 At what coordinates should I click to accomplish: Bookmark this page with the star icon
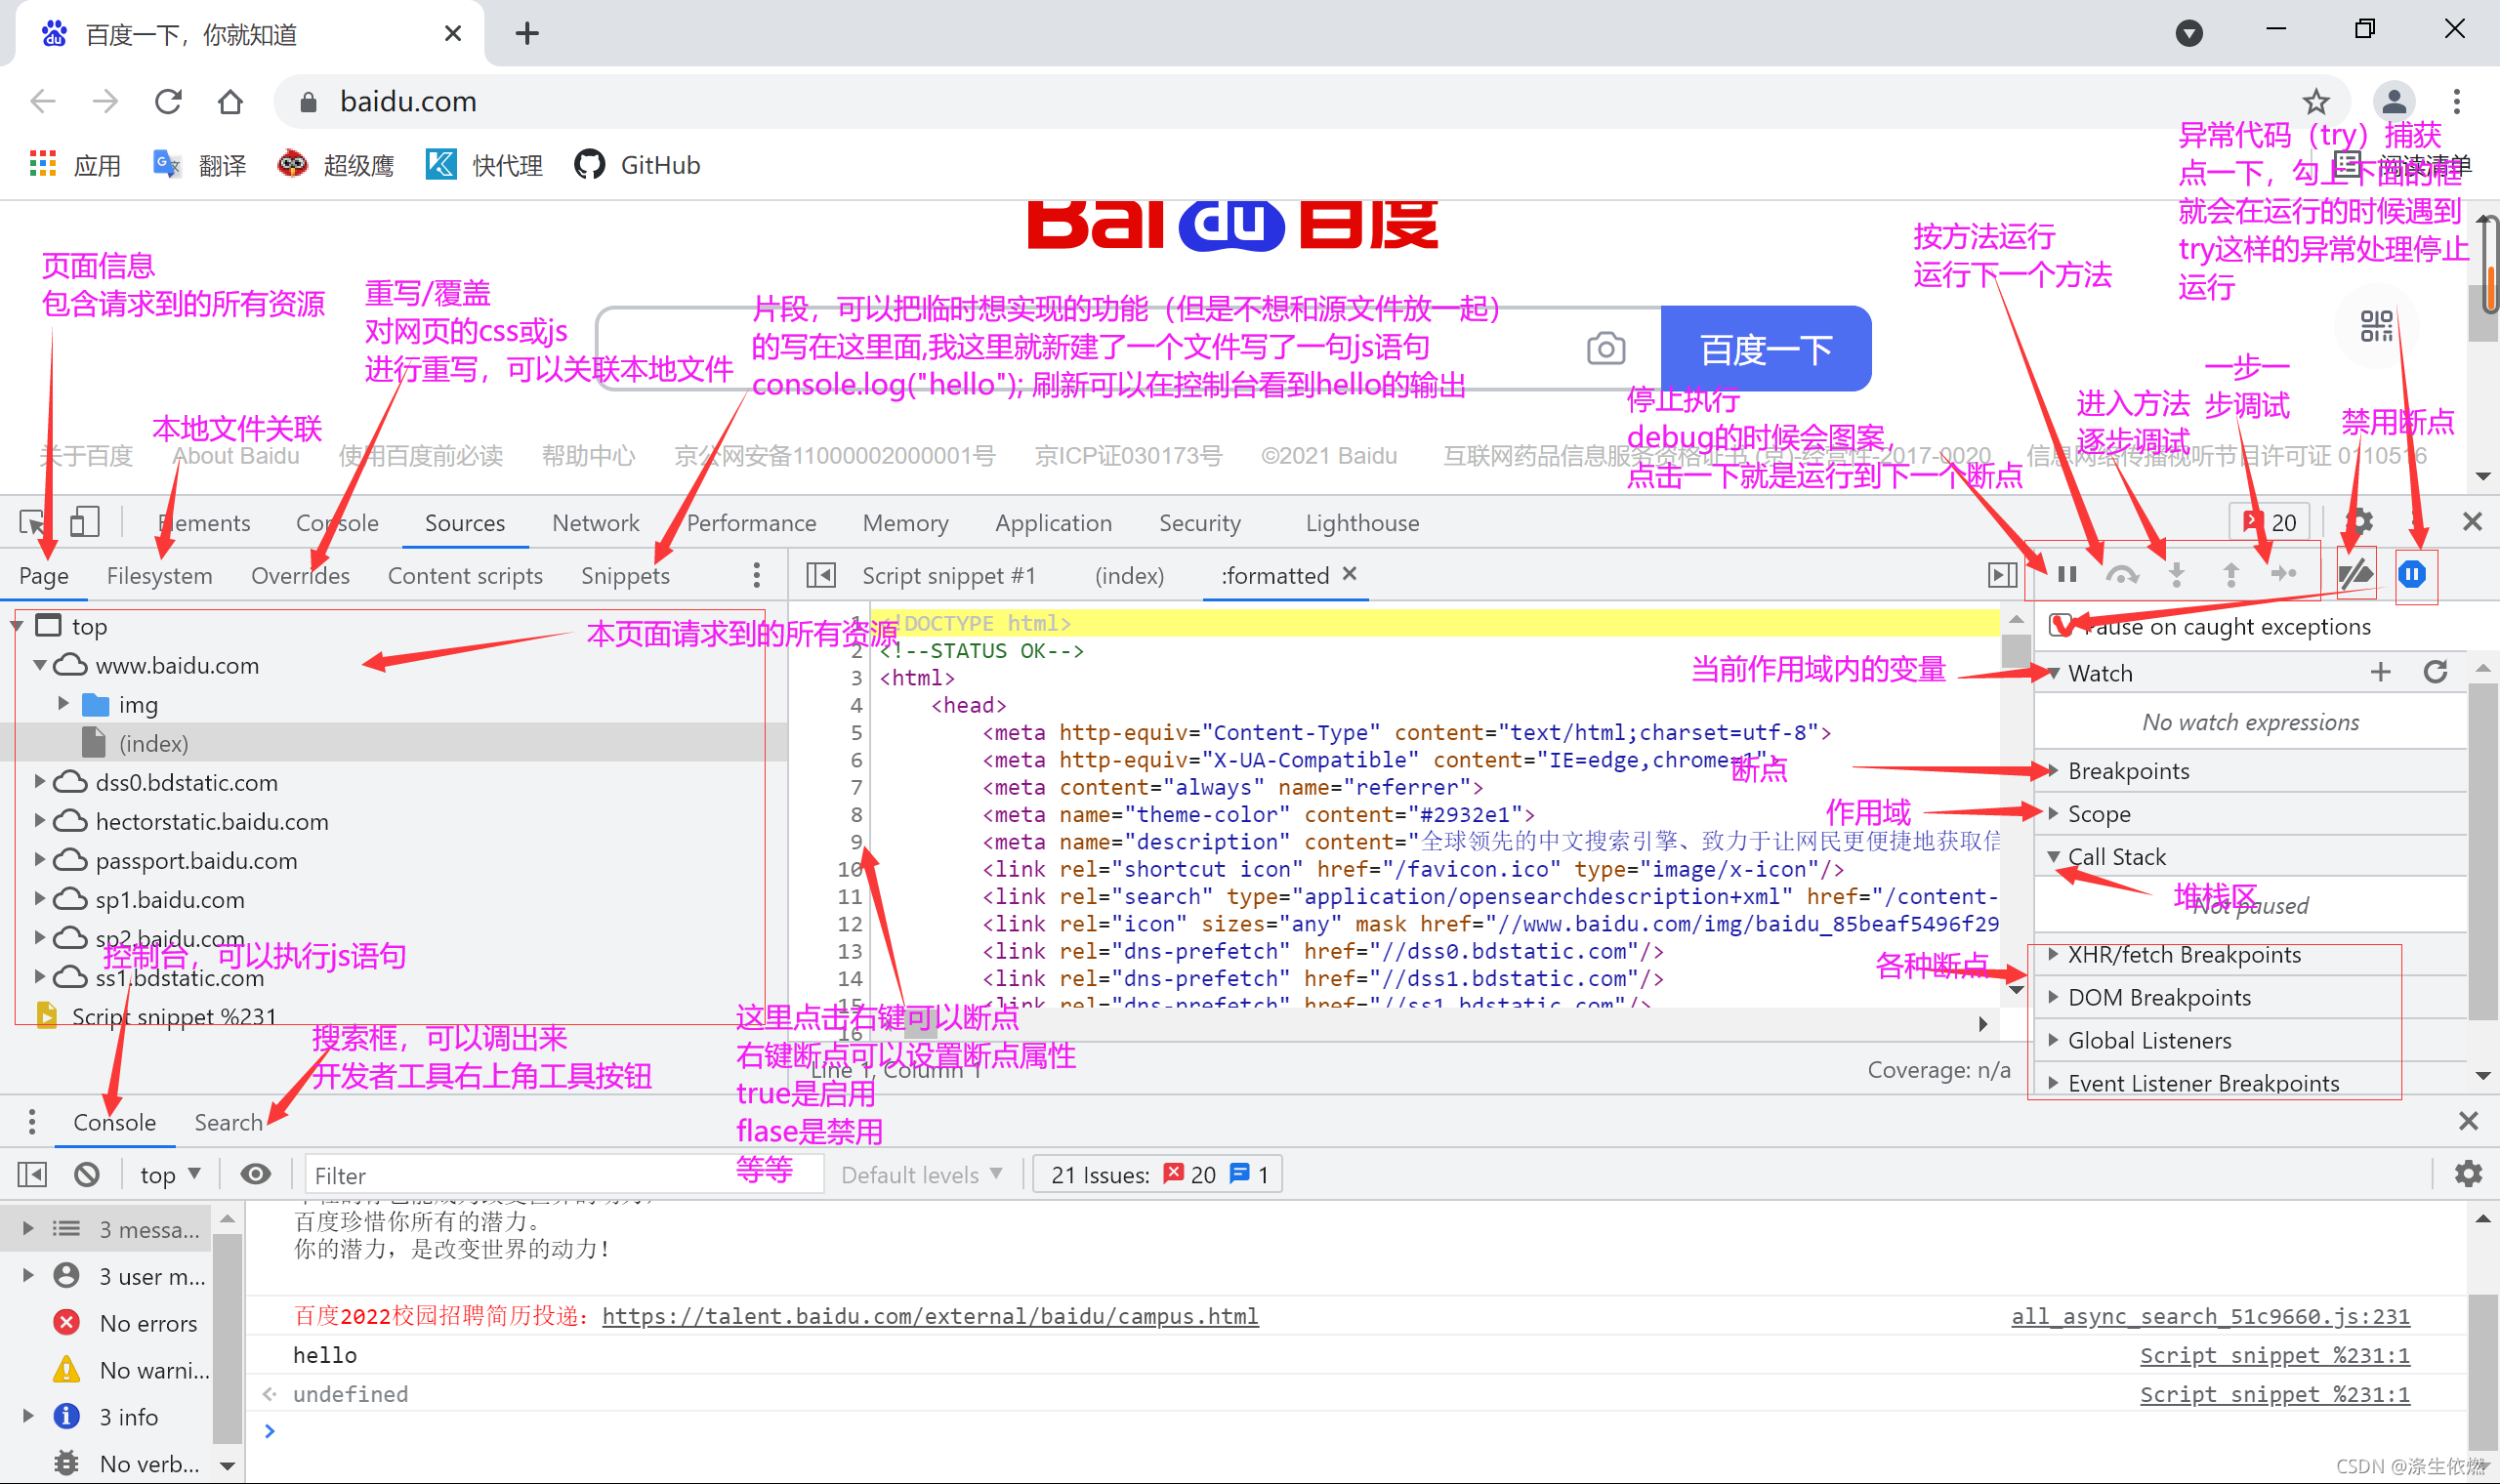point(2316,101)
